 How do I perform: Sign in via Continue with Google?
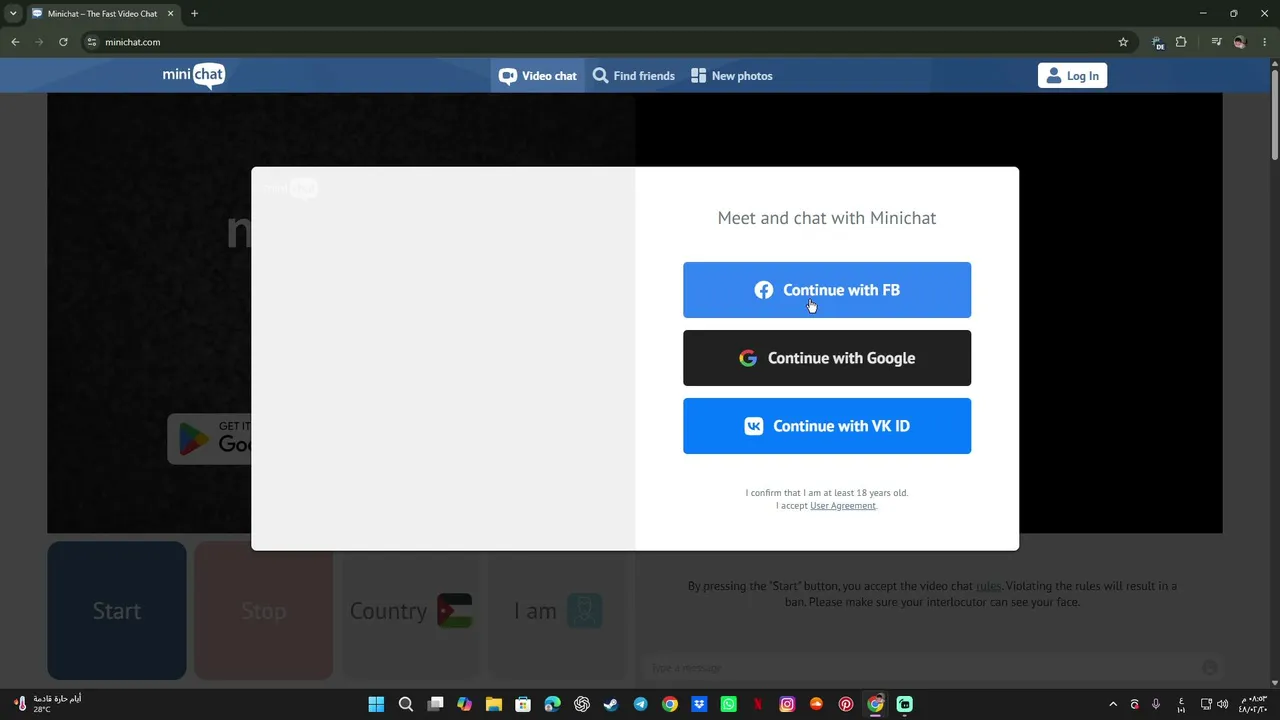[827, 358]
